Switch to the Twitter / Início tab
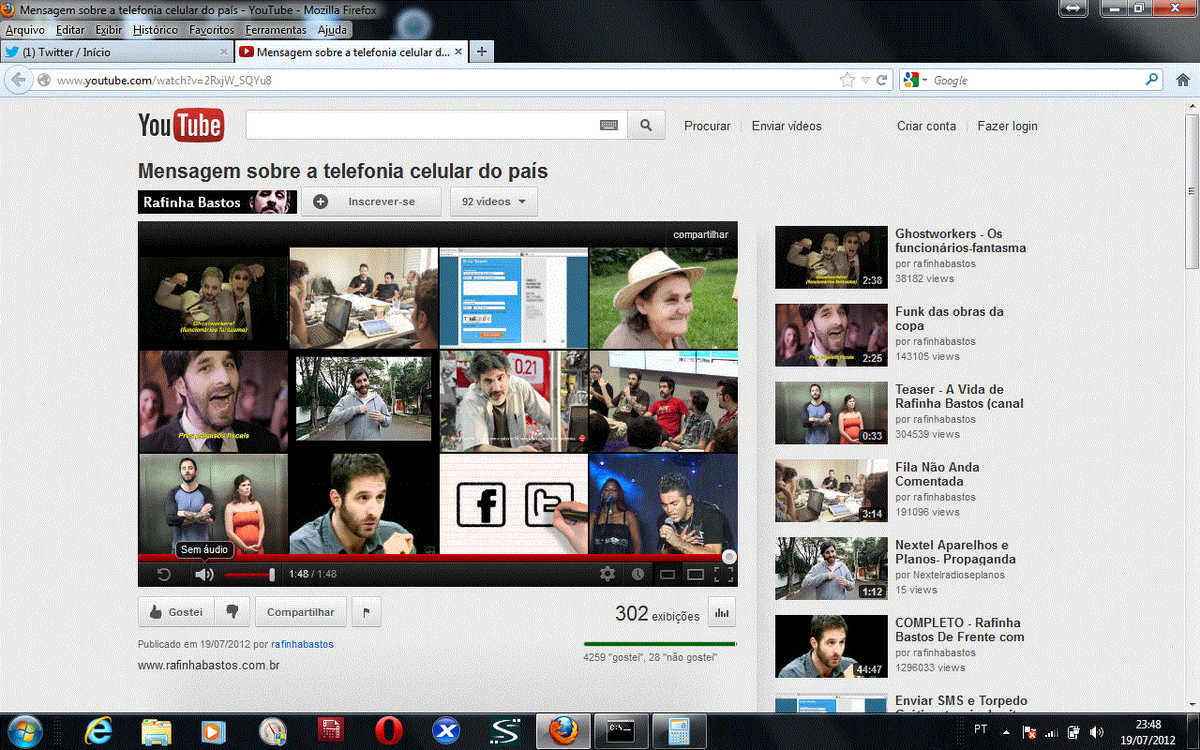The width and height of the screenshot is (1200, 750). tap(115, 52)
